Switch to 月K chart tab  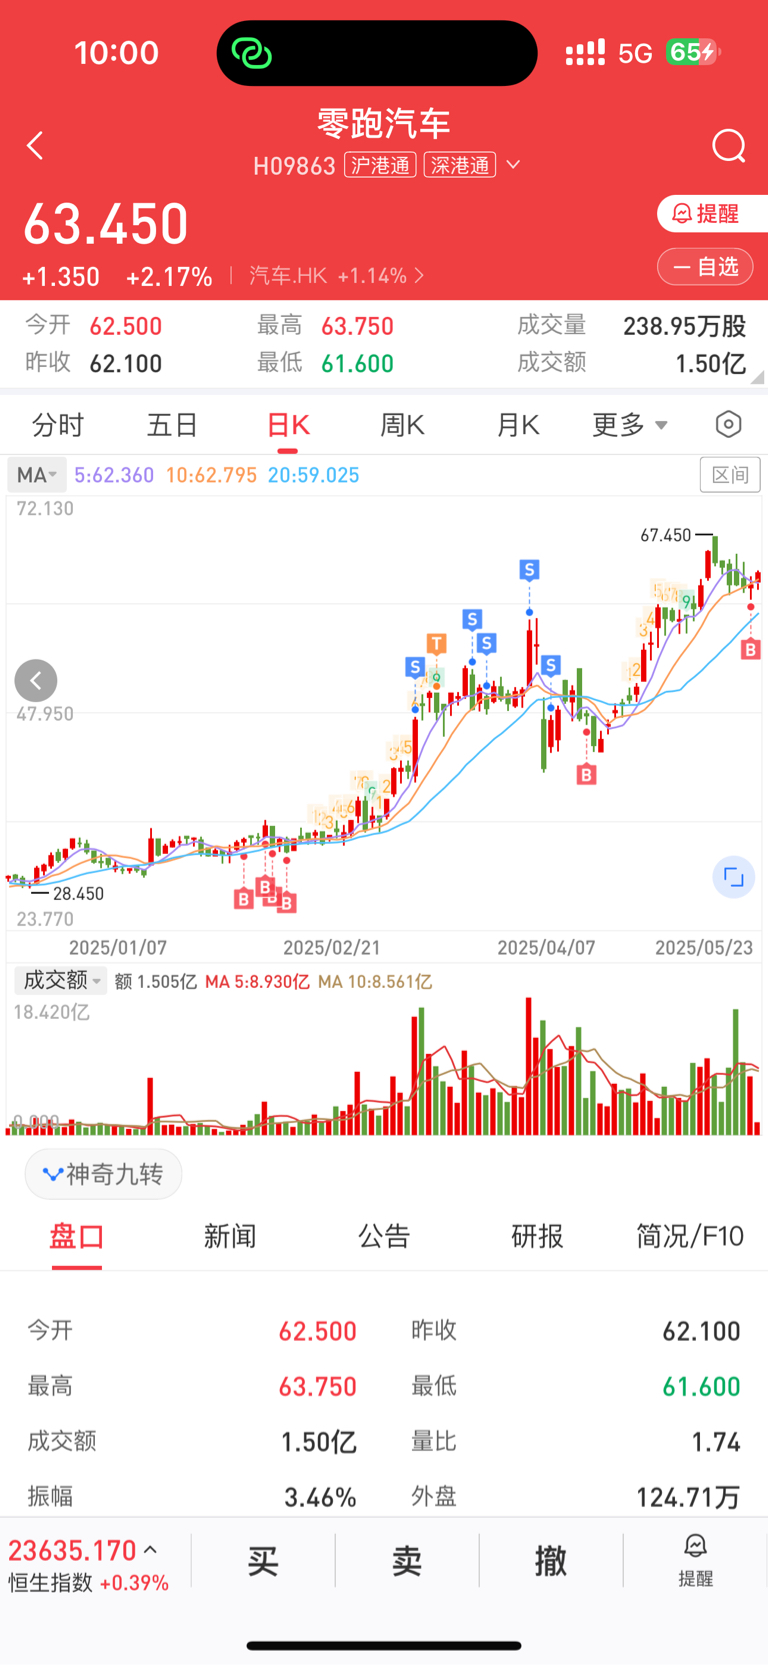pos(518,425)
